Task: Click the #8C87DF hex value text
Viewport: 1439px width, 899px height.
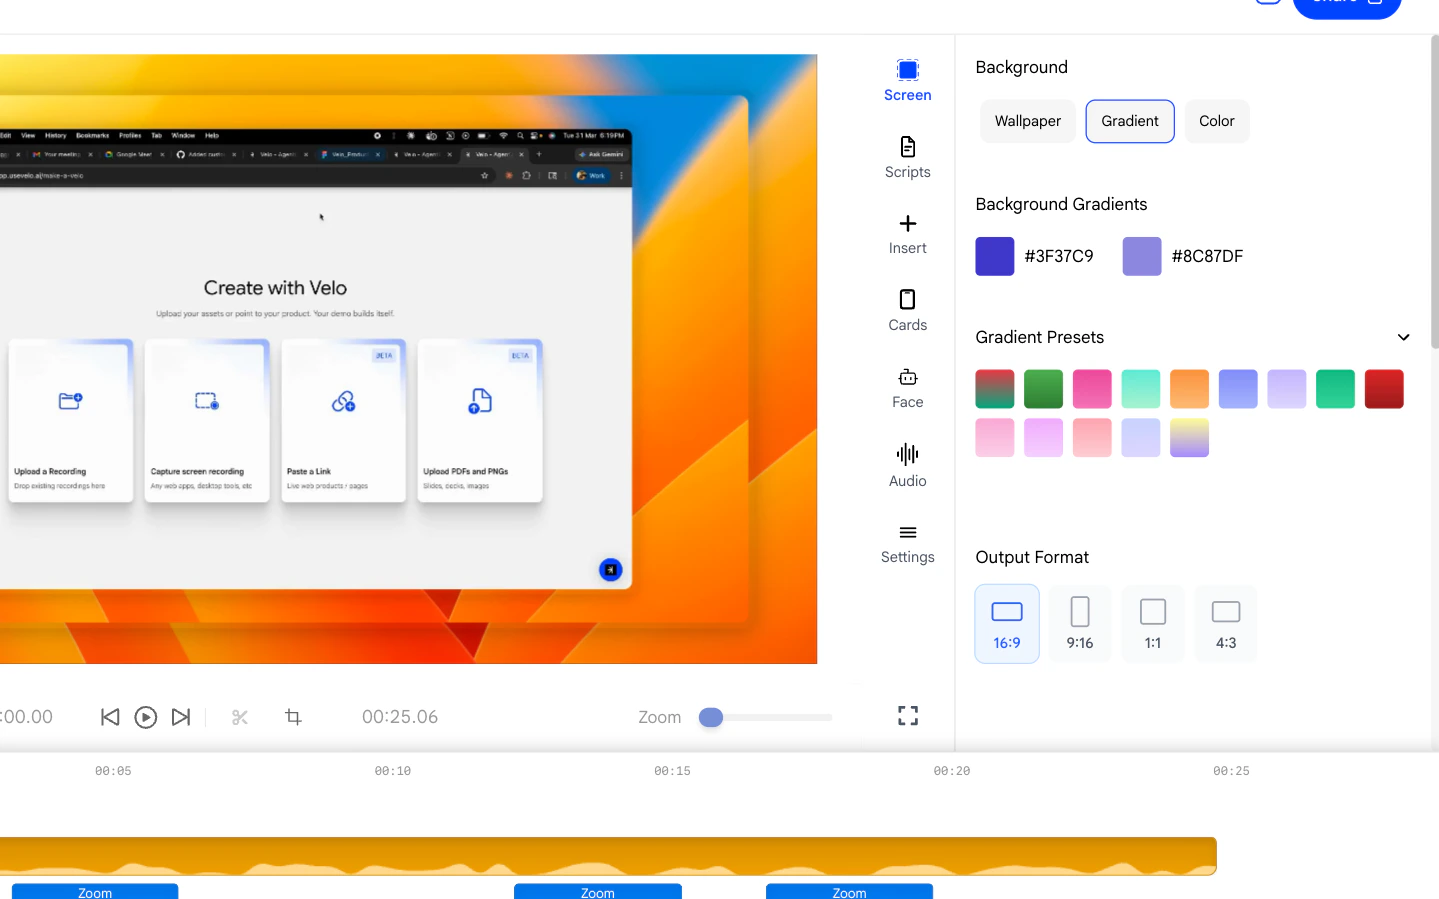Action: point(1207,256)
